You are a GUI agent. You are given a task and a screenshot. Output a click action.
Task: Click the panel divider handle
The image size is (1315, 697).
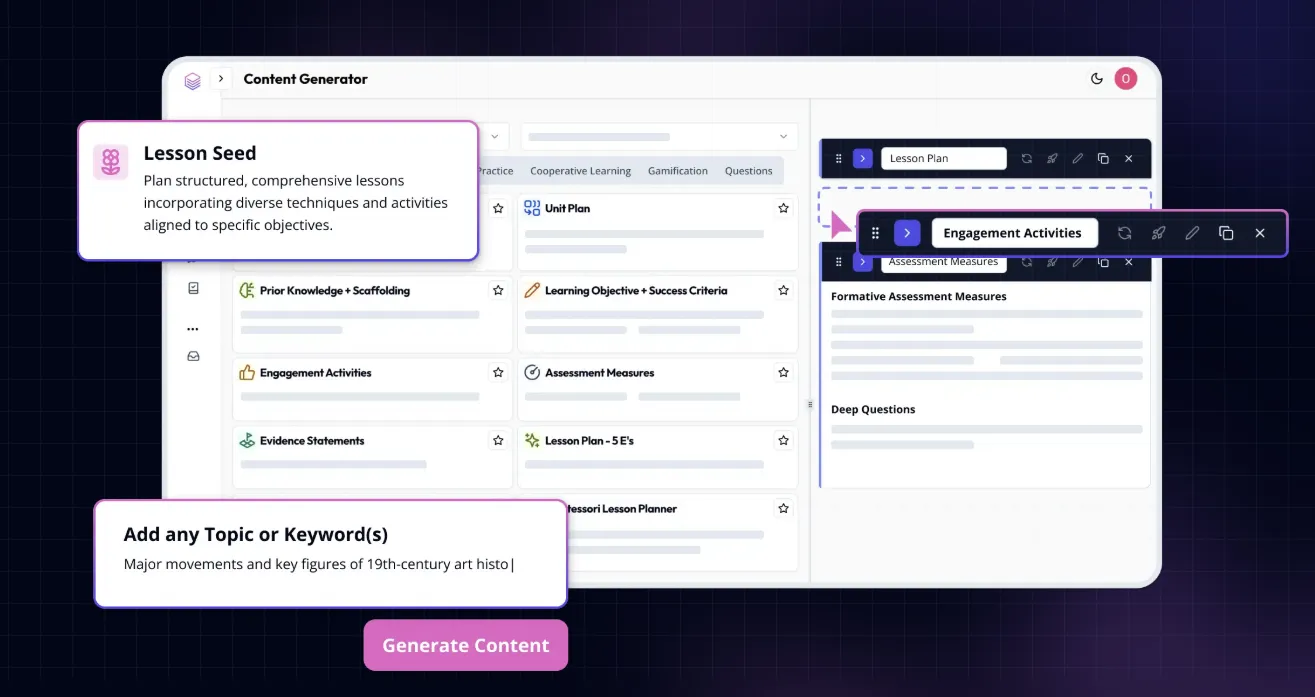point(811,404)
